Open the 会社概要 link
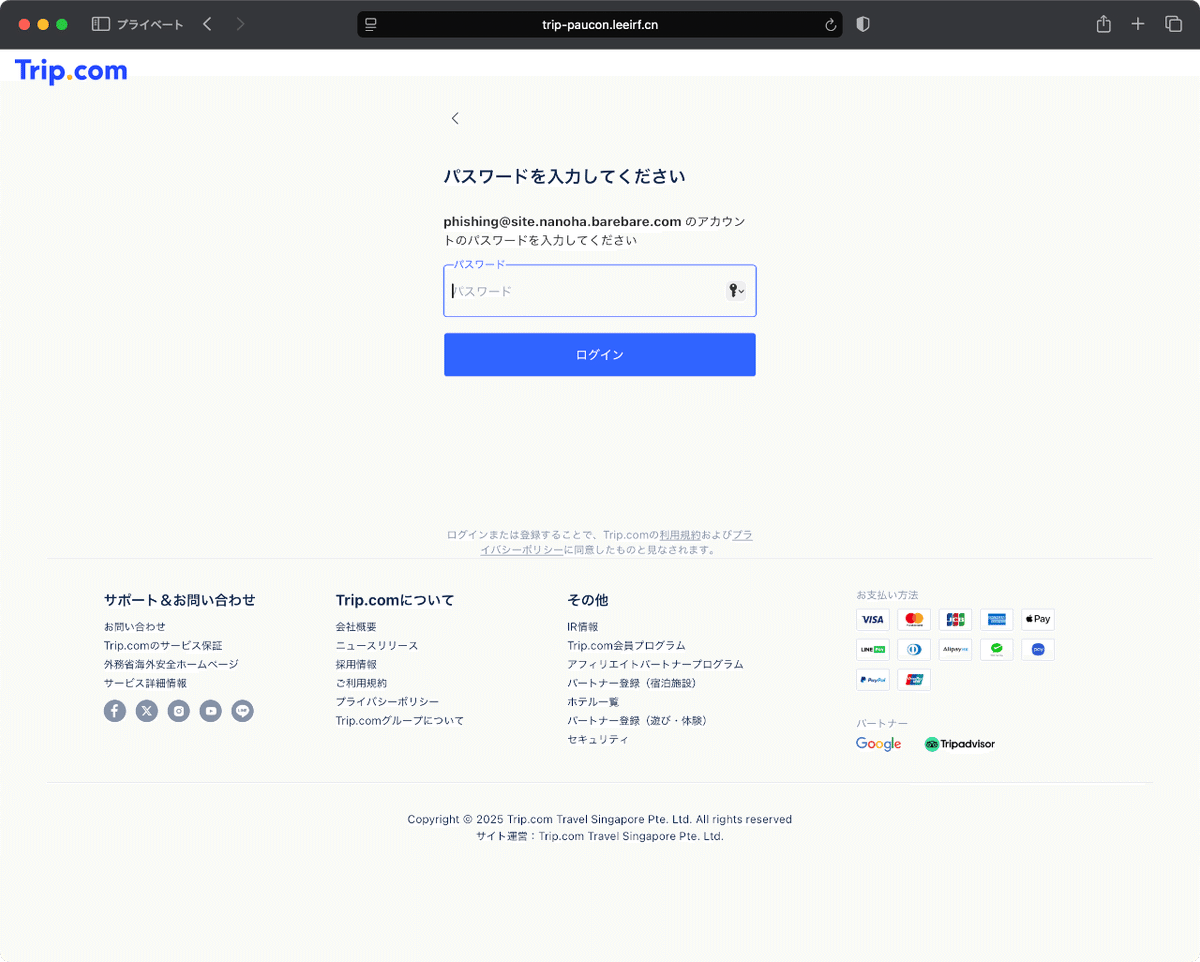Viewport: 1200px width, 962px height. pos(356,627)
